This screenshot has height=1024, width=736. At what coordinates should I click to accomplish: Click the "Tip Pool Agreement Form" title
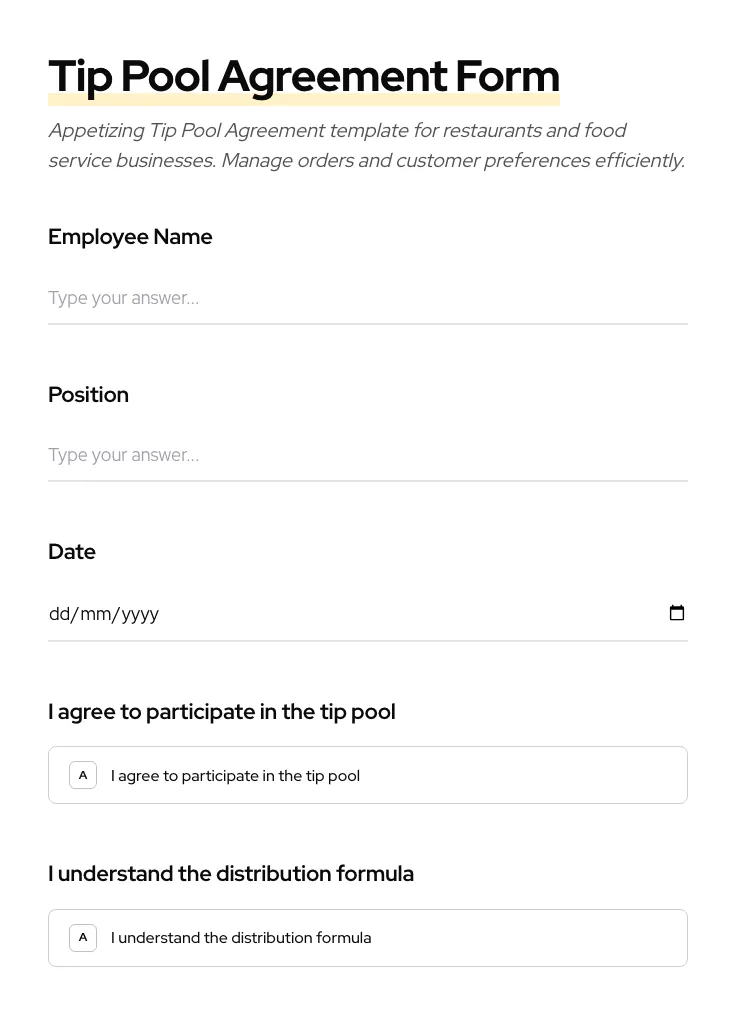[x=304, y=75]
